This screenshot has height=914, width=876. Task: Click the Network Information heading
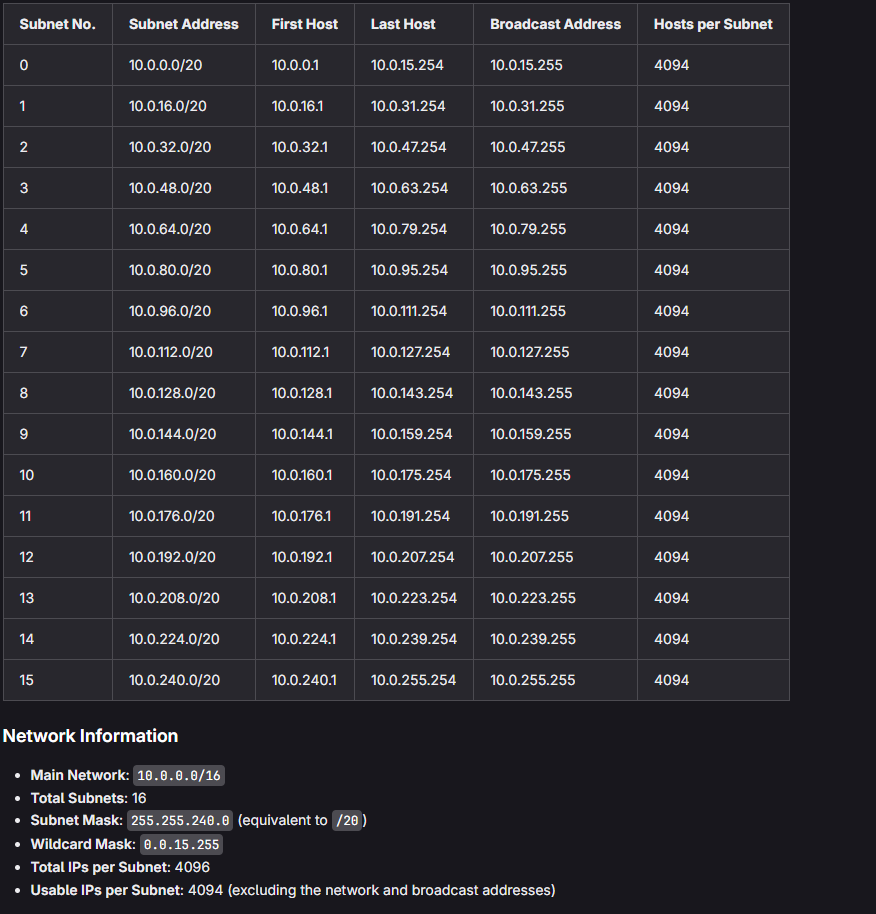91,736
